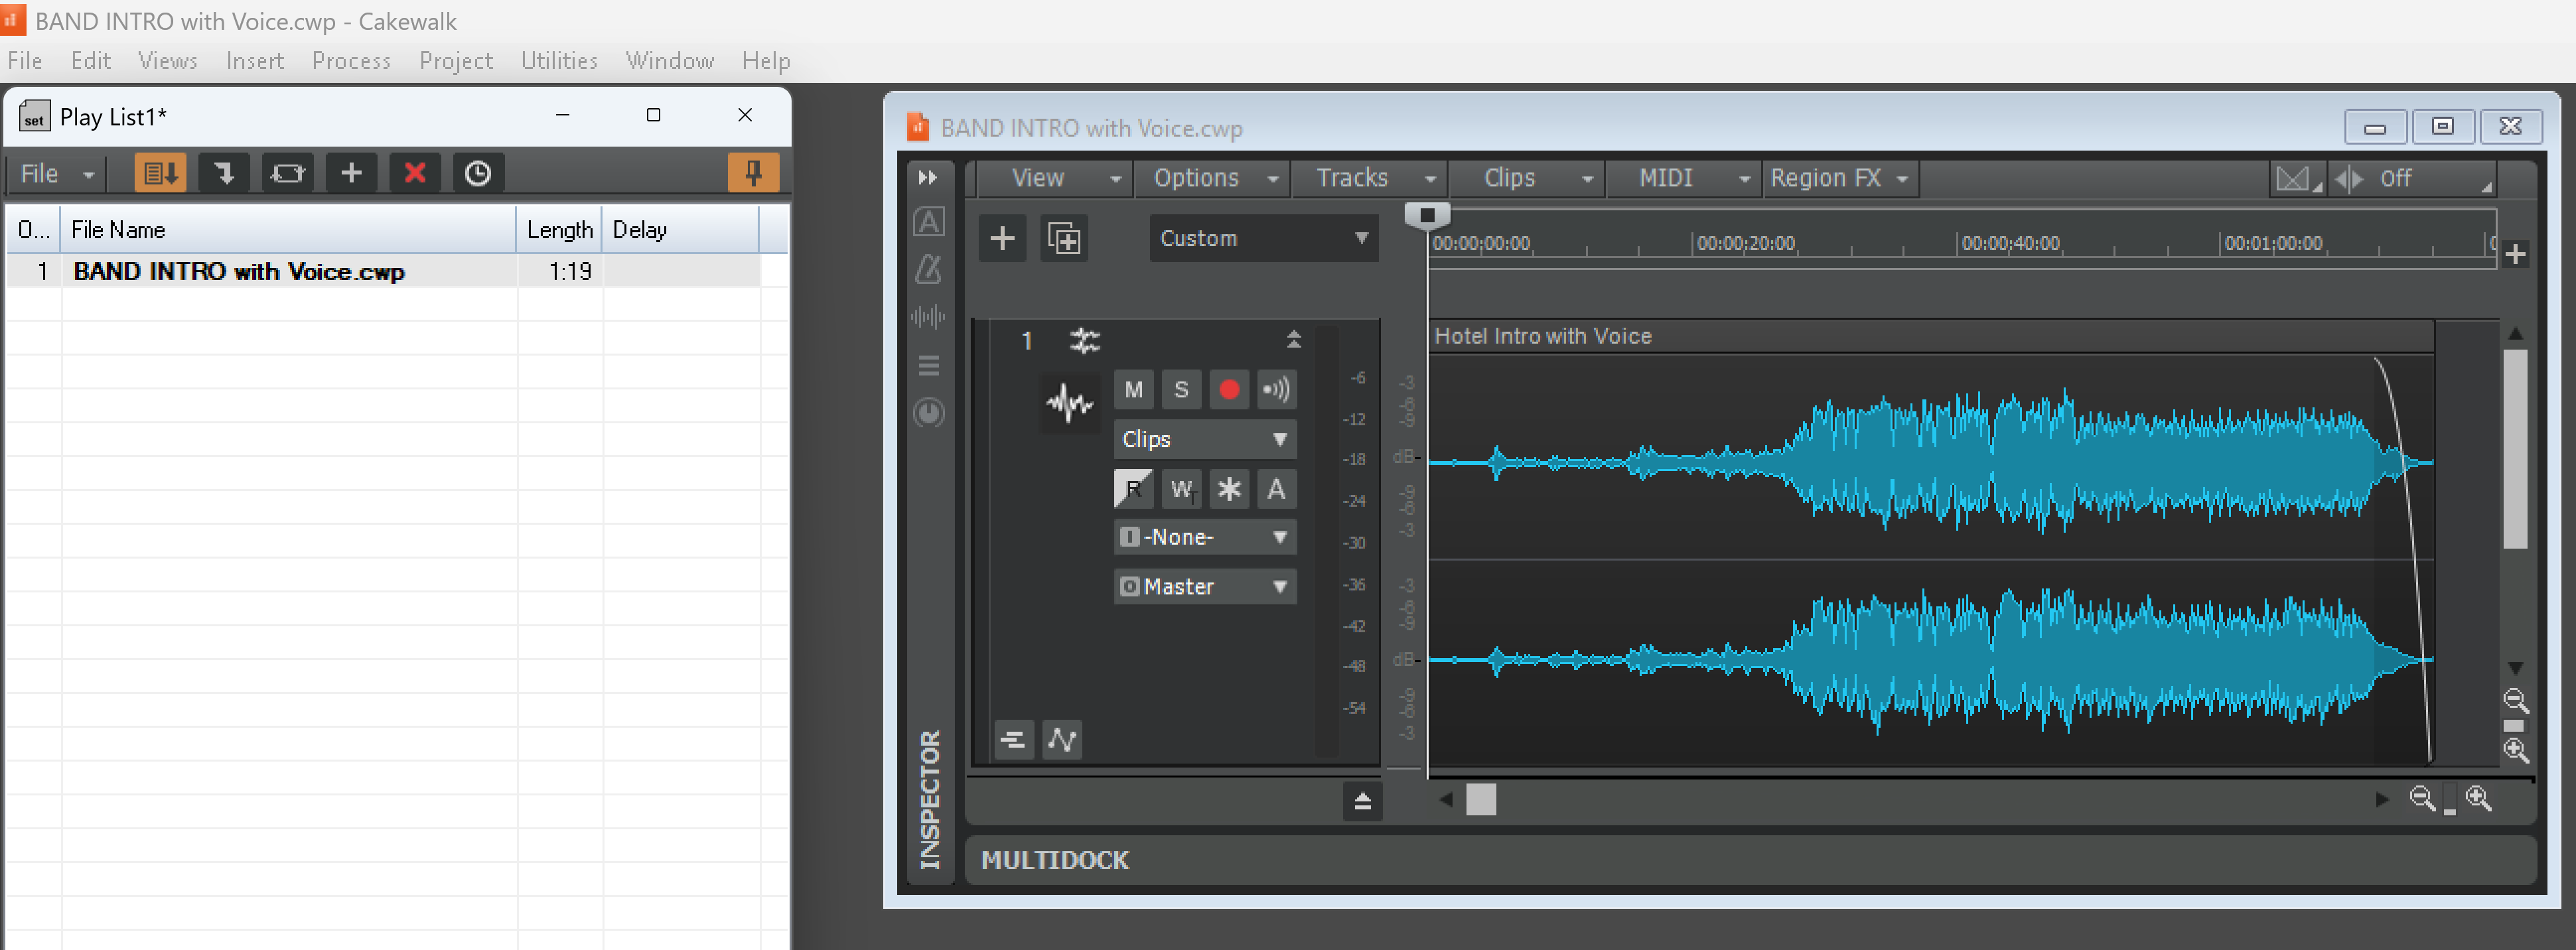Image resolution: width=2576 pixels, height=950 pixels.
Task: Toggle input echo on track 1
Action: (1277, 390)
